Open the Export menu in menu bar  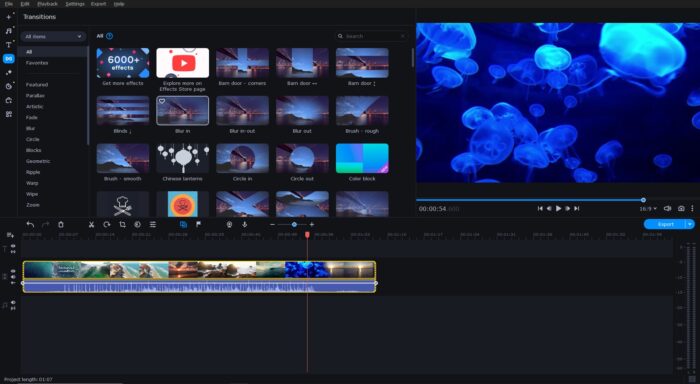(x=98, y=4)
